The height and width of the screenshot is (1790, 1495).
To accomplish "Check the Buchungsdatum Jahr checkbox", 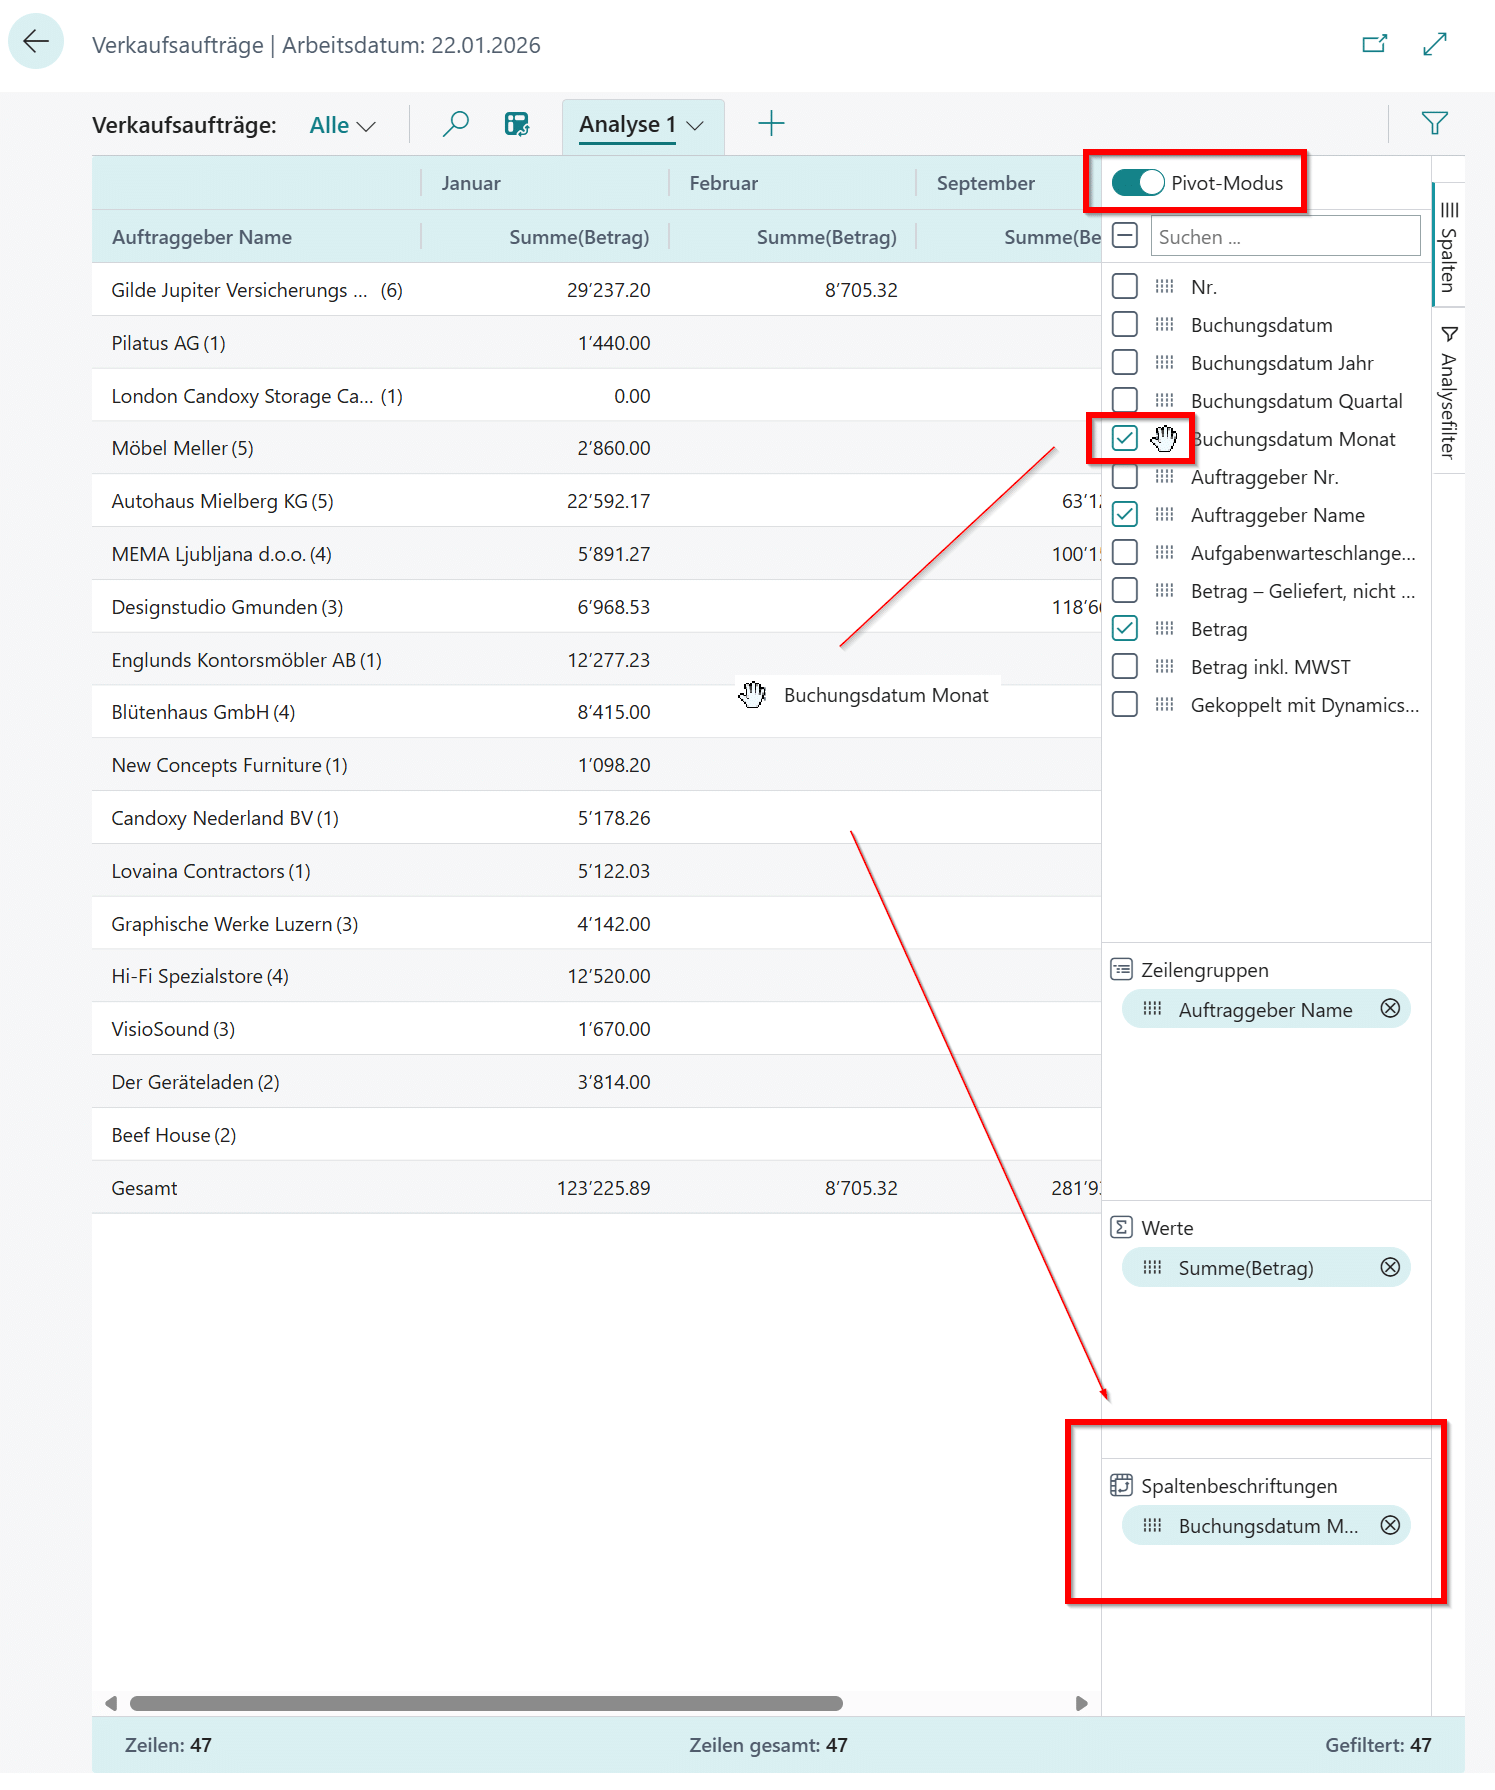I will 1124,362.
